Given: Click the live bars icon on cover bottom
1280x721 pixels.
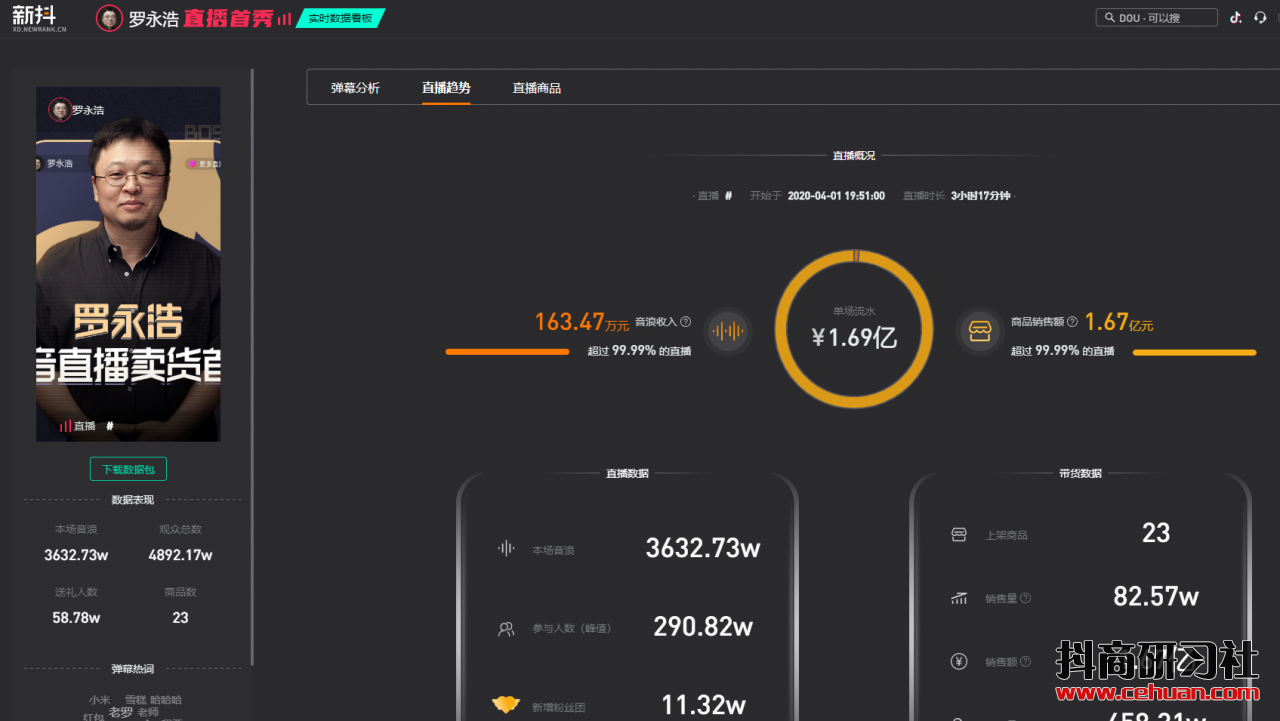Looking at the screenshot, I should tap(65, 426).
